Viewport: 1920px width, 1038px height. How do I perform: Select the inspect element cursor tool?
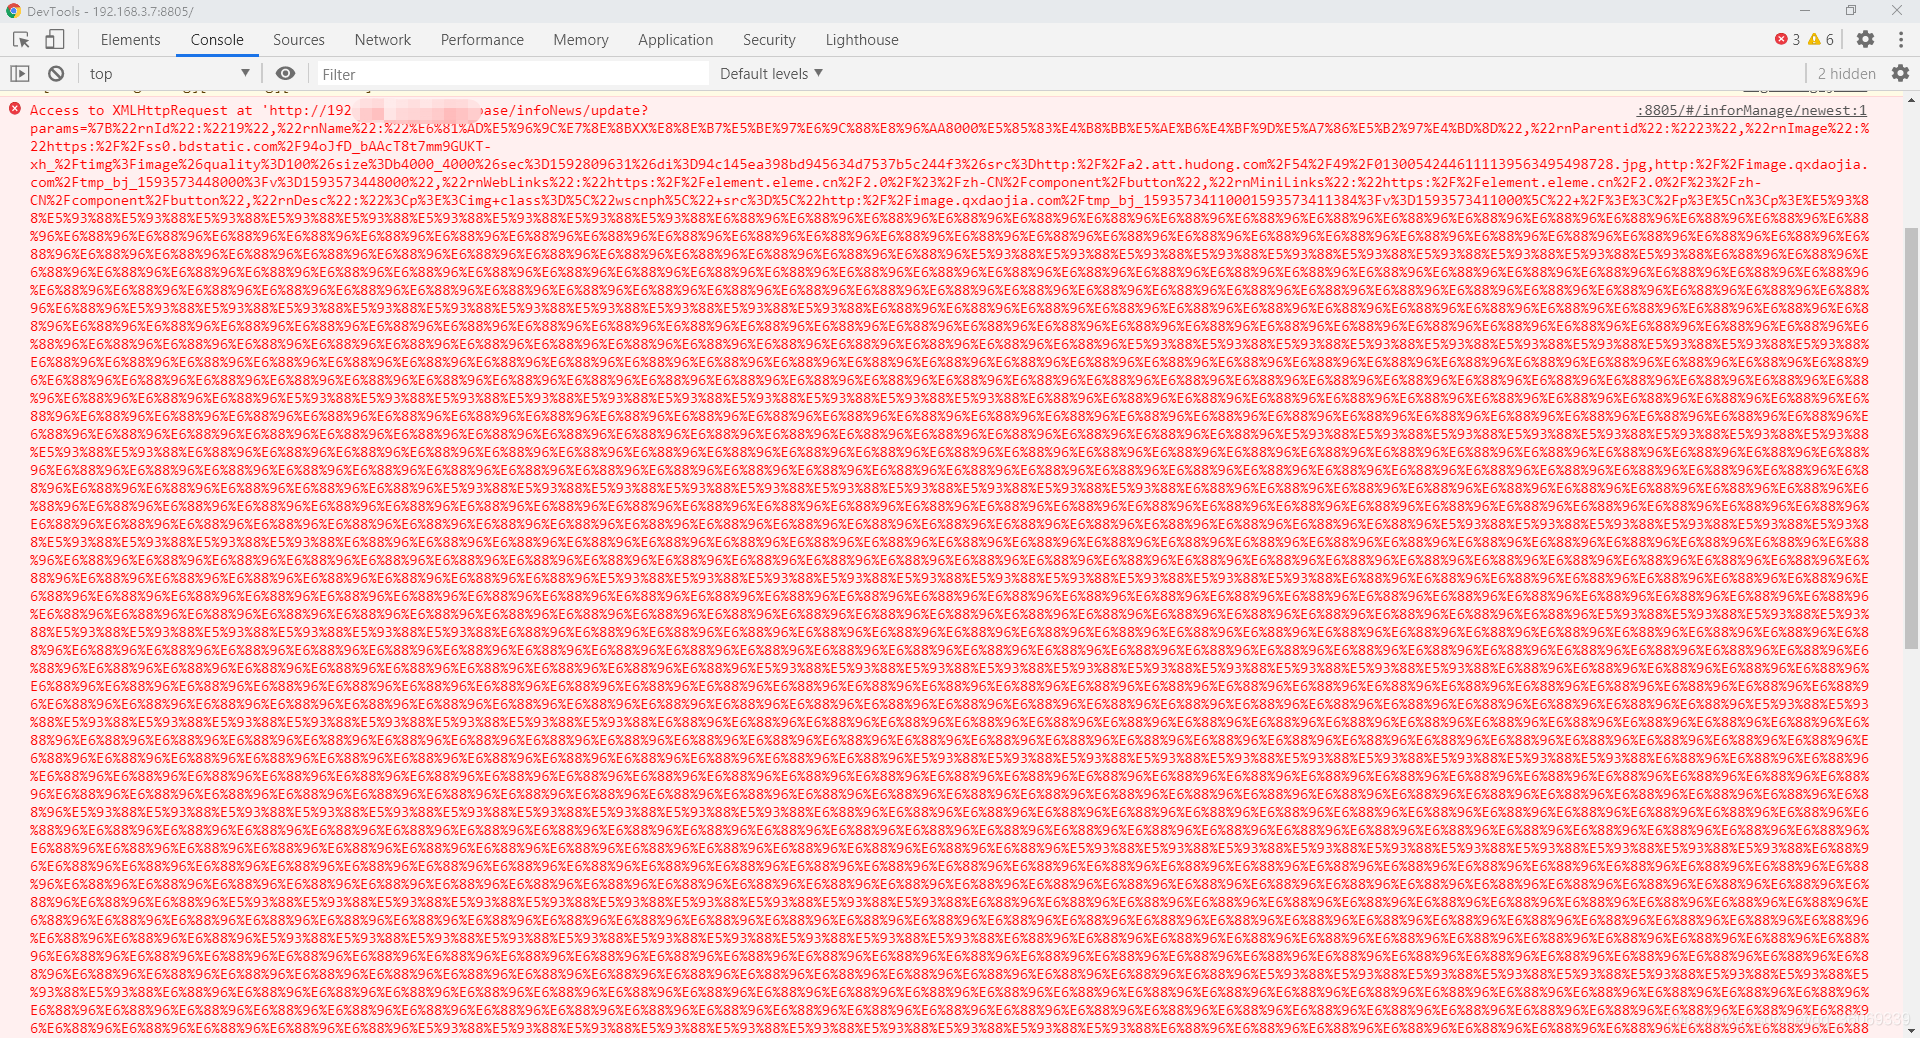coord(18,38)
